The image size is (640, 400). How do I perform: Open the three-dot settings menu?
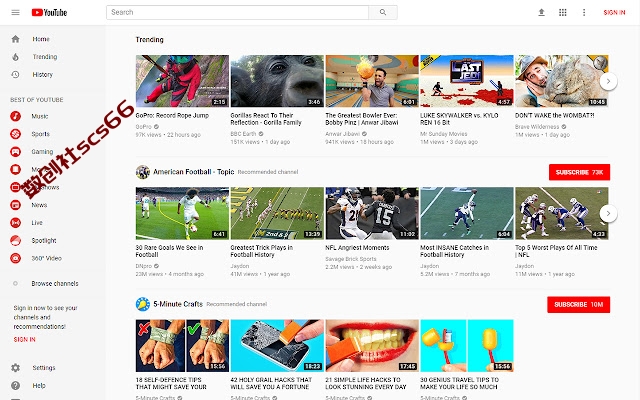click(x=584, y=12)
